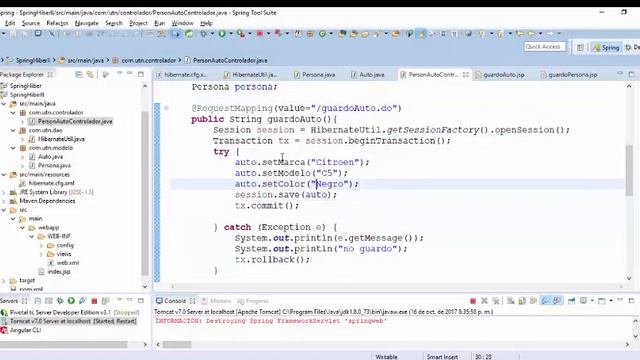Remove launch with the Console gray X icon
The width and height of the screenshot is (640, 360).
(x=484, y=301)
